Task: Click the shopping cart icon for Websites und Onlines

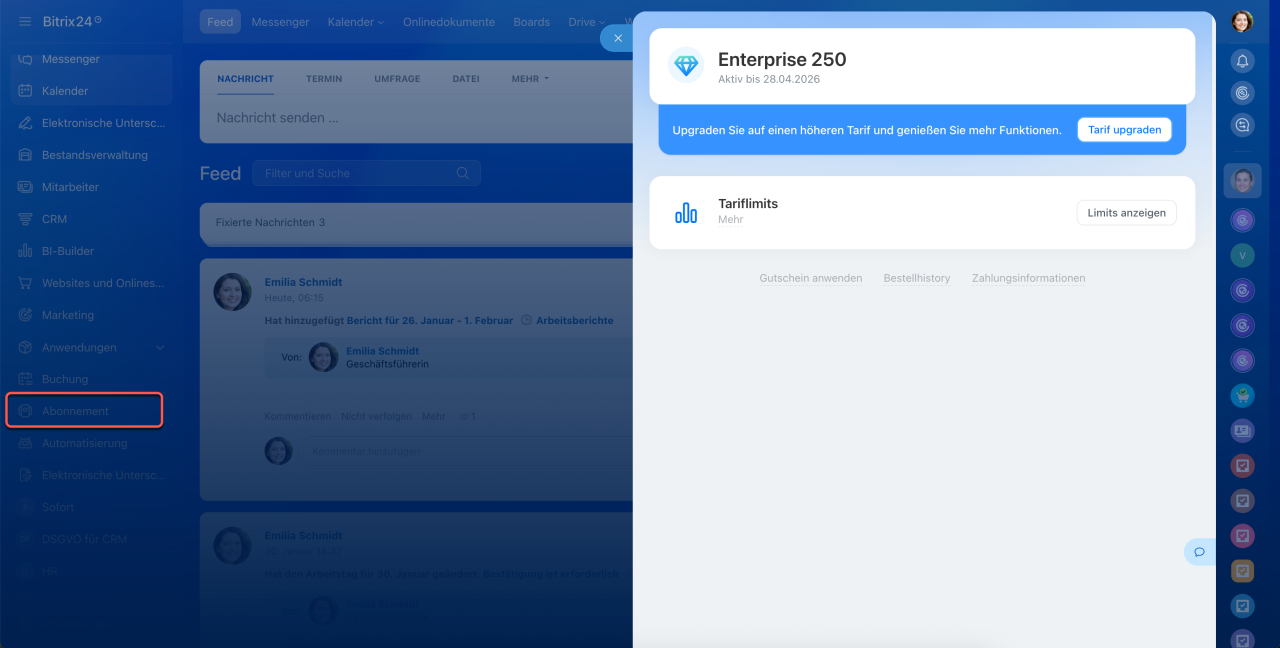Action: (x=25, y=283)
